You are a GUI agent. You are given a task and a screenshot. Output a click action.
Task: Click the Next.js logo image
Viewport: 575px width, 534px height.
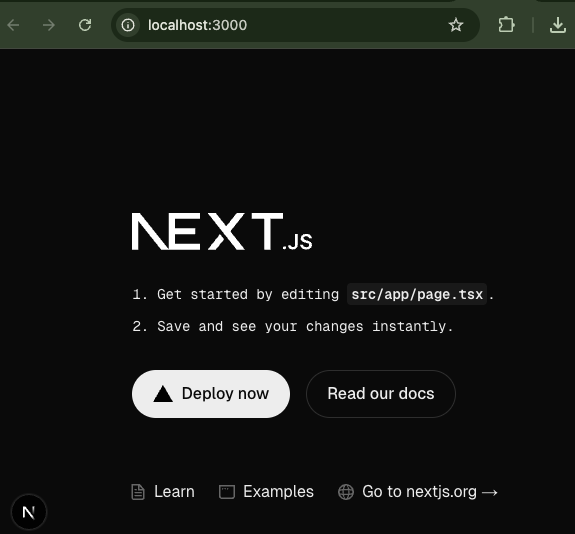coord(222,231)
